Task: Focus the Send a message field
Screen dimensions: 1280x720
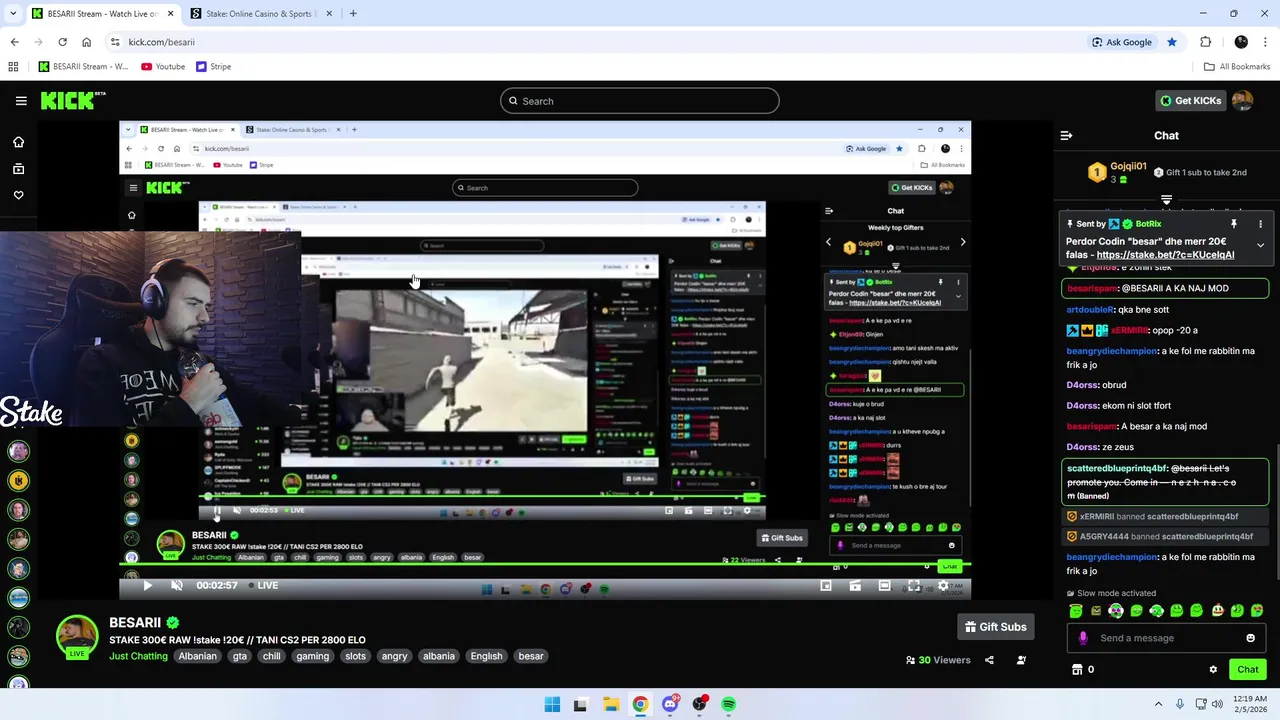Action: coord(1166,638)
